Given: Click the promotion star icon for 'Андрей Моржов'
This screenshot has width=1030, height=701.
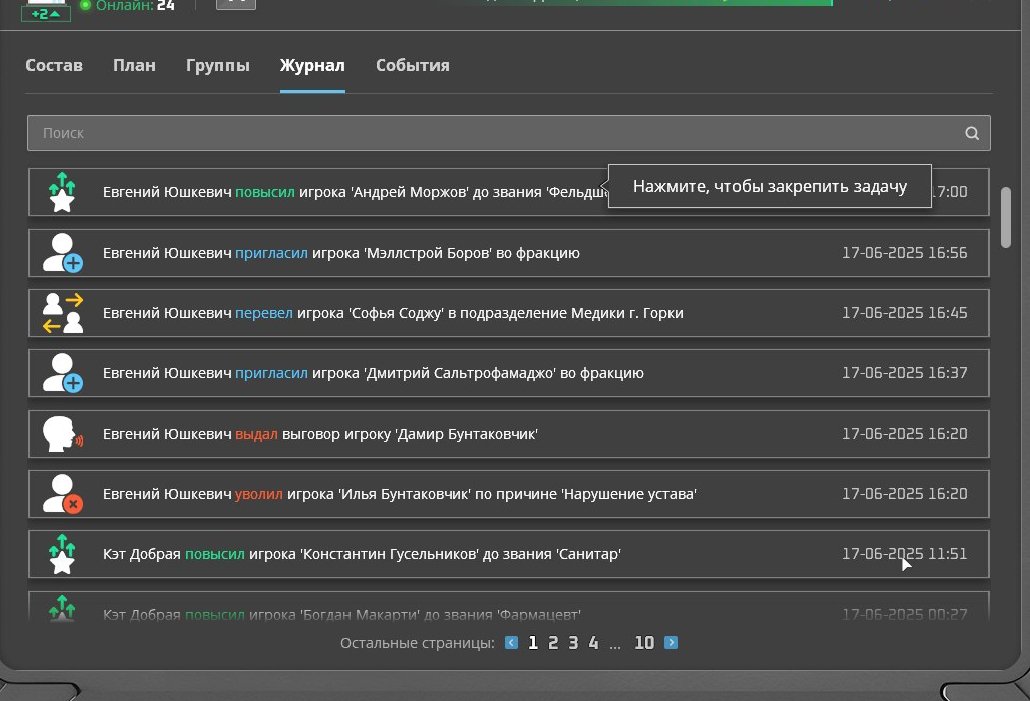Looking at the screenshot, I should tap(62, 192).
